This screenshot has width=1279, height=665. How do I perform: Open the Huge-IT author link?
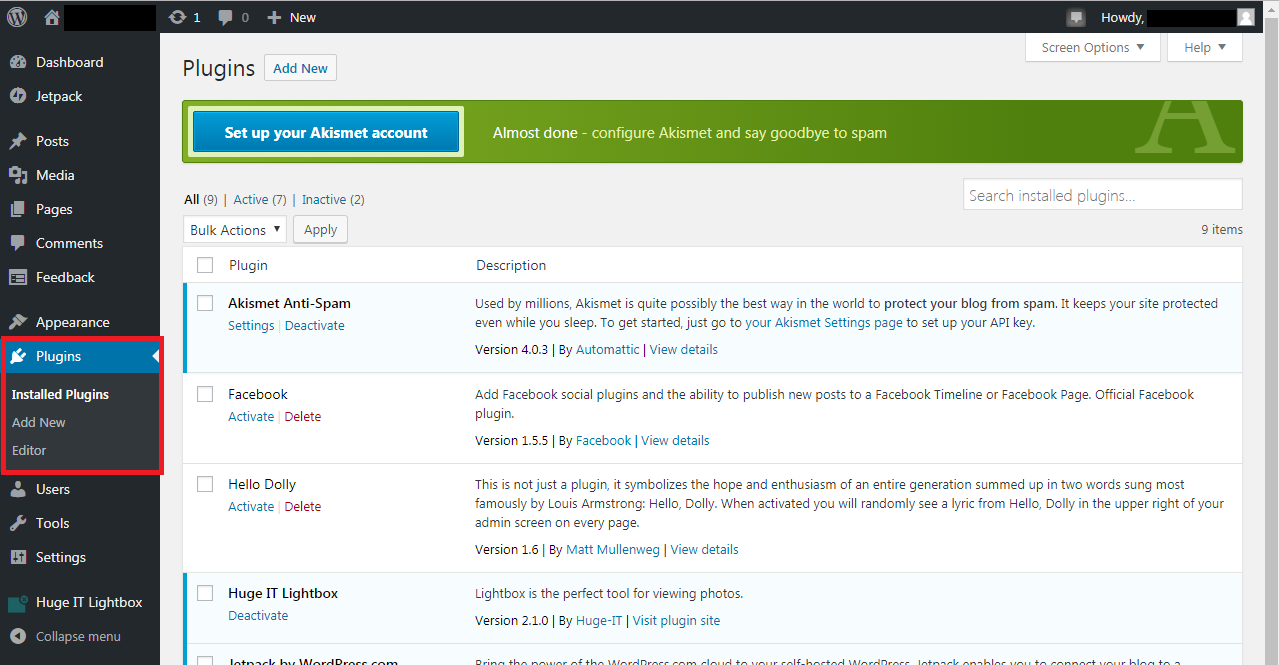tap(599, 620)
